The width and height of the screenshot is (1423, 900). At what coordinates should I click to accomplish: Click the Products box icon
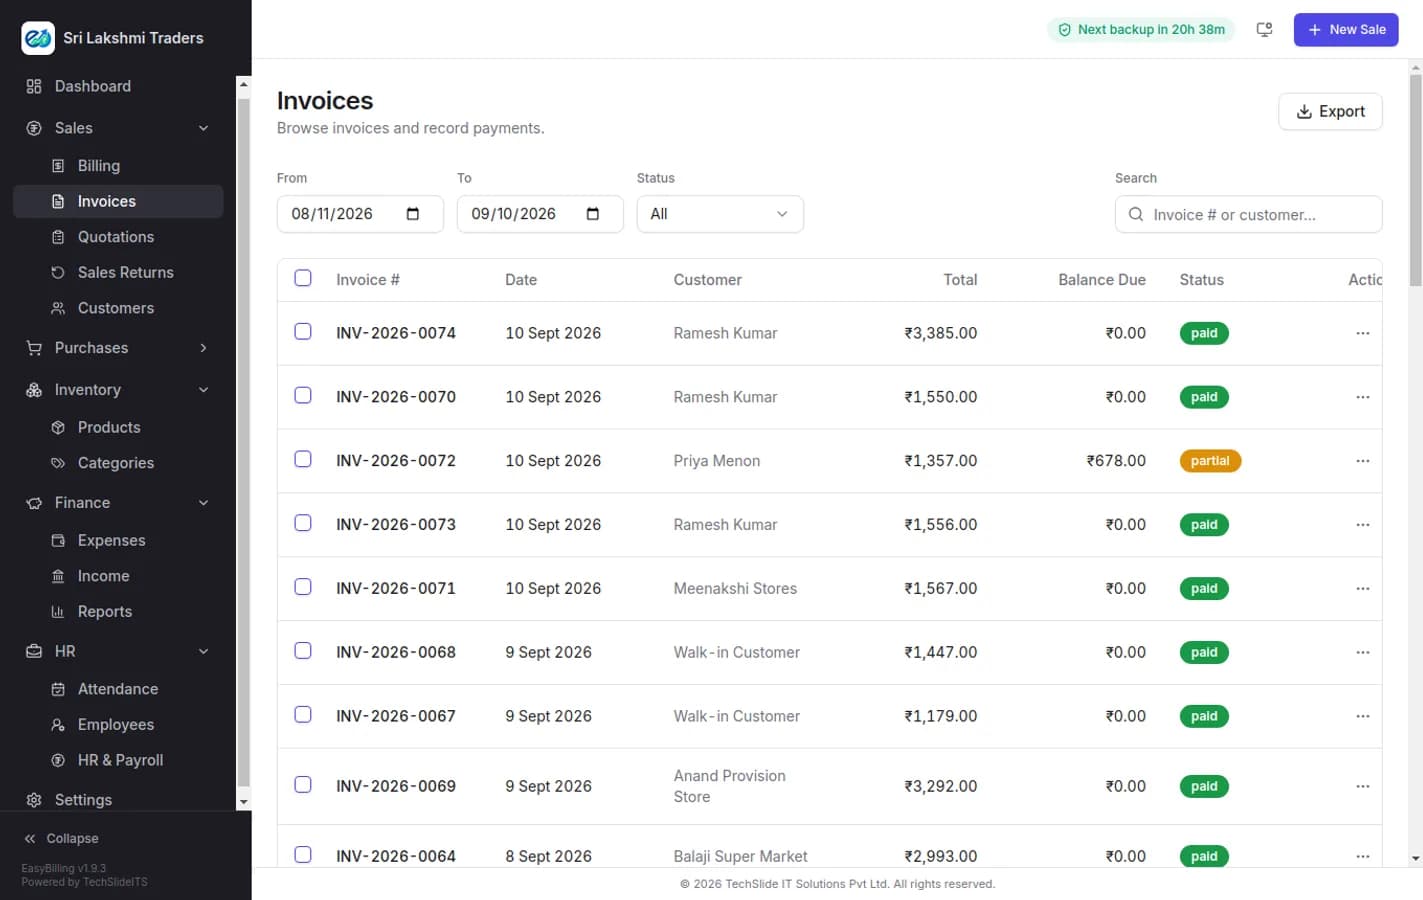[58, 427]
